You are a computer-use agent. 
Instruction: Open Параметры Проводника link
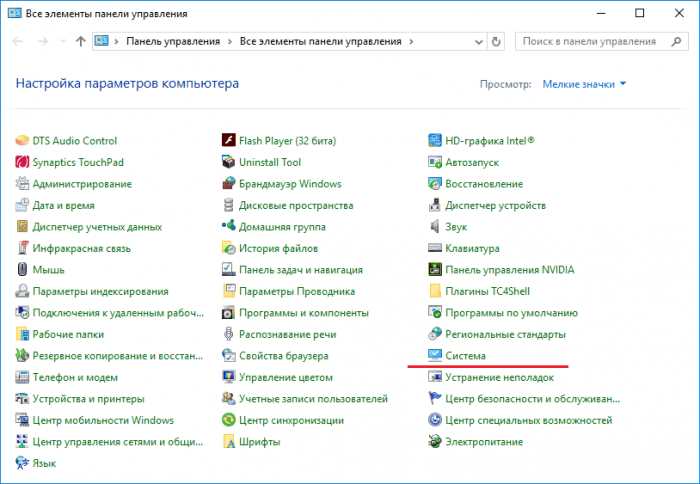tap(297, 291)
